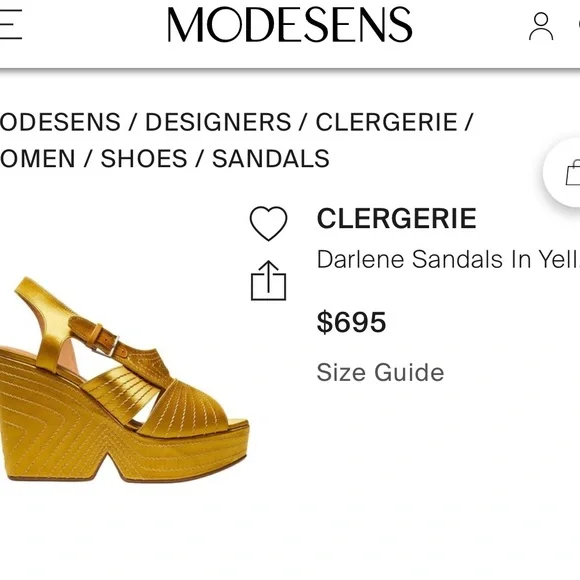Open the SHOES breadcrumb category
Screen dimensions: 580x580
[144, 158]
